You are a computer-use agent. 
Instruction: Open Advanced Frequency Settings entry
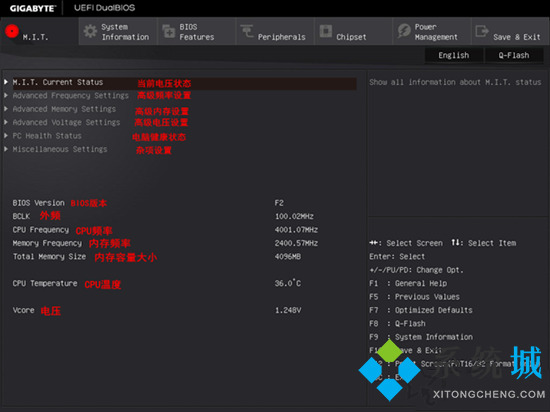pyautogui.click(x=71, y=96)
